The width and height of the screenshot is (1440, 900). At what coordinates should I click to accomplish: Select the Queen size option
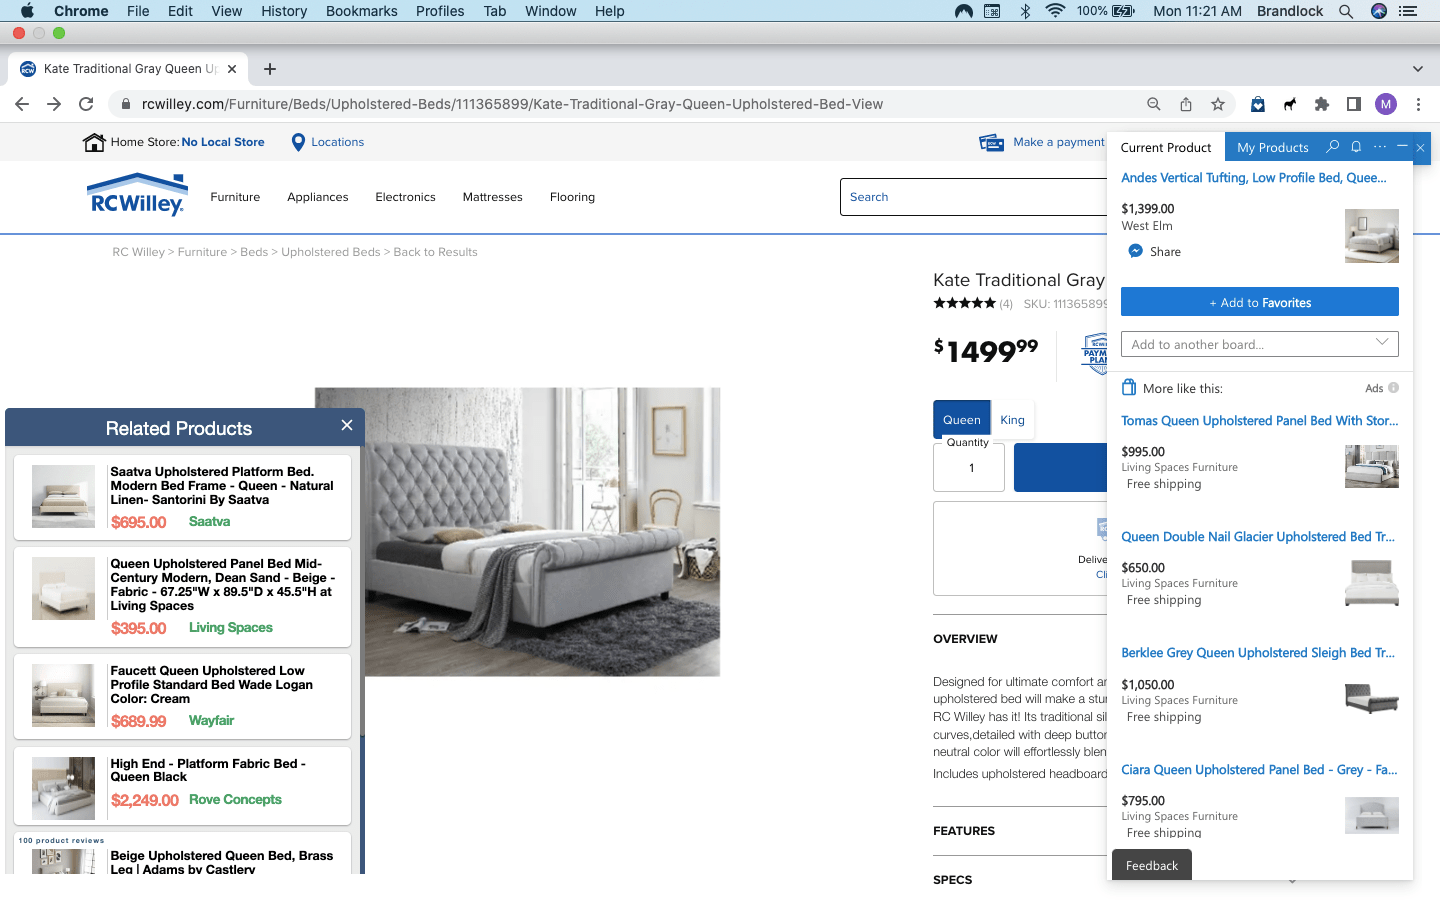point(961,419)
